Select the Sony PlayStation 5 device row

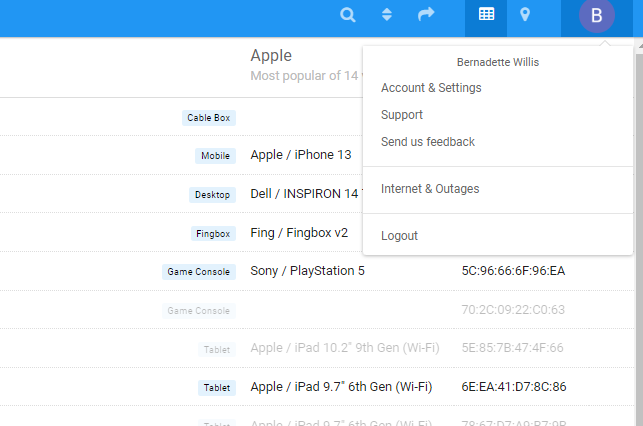[x=308, y=271]
